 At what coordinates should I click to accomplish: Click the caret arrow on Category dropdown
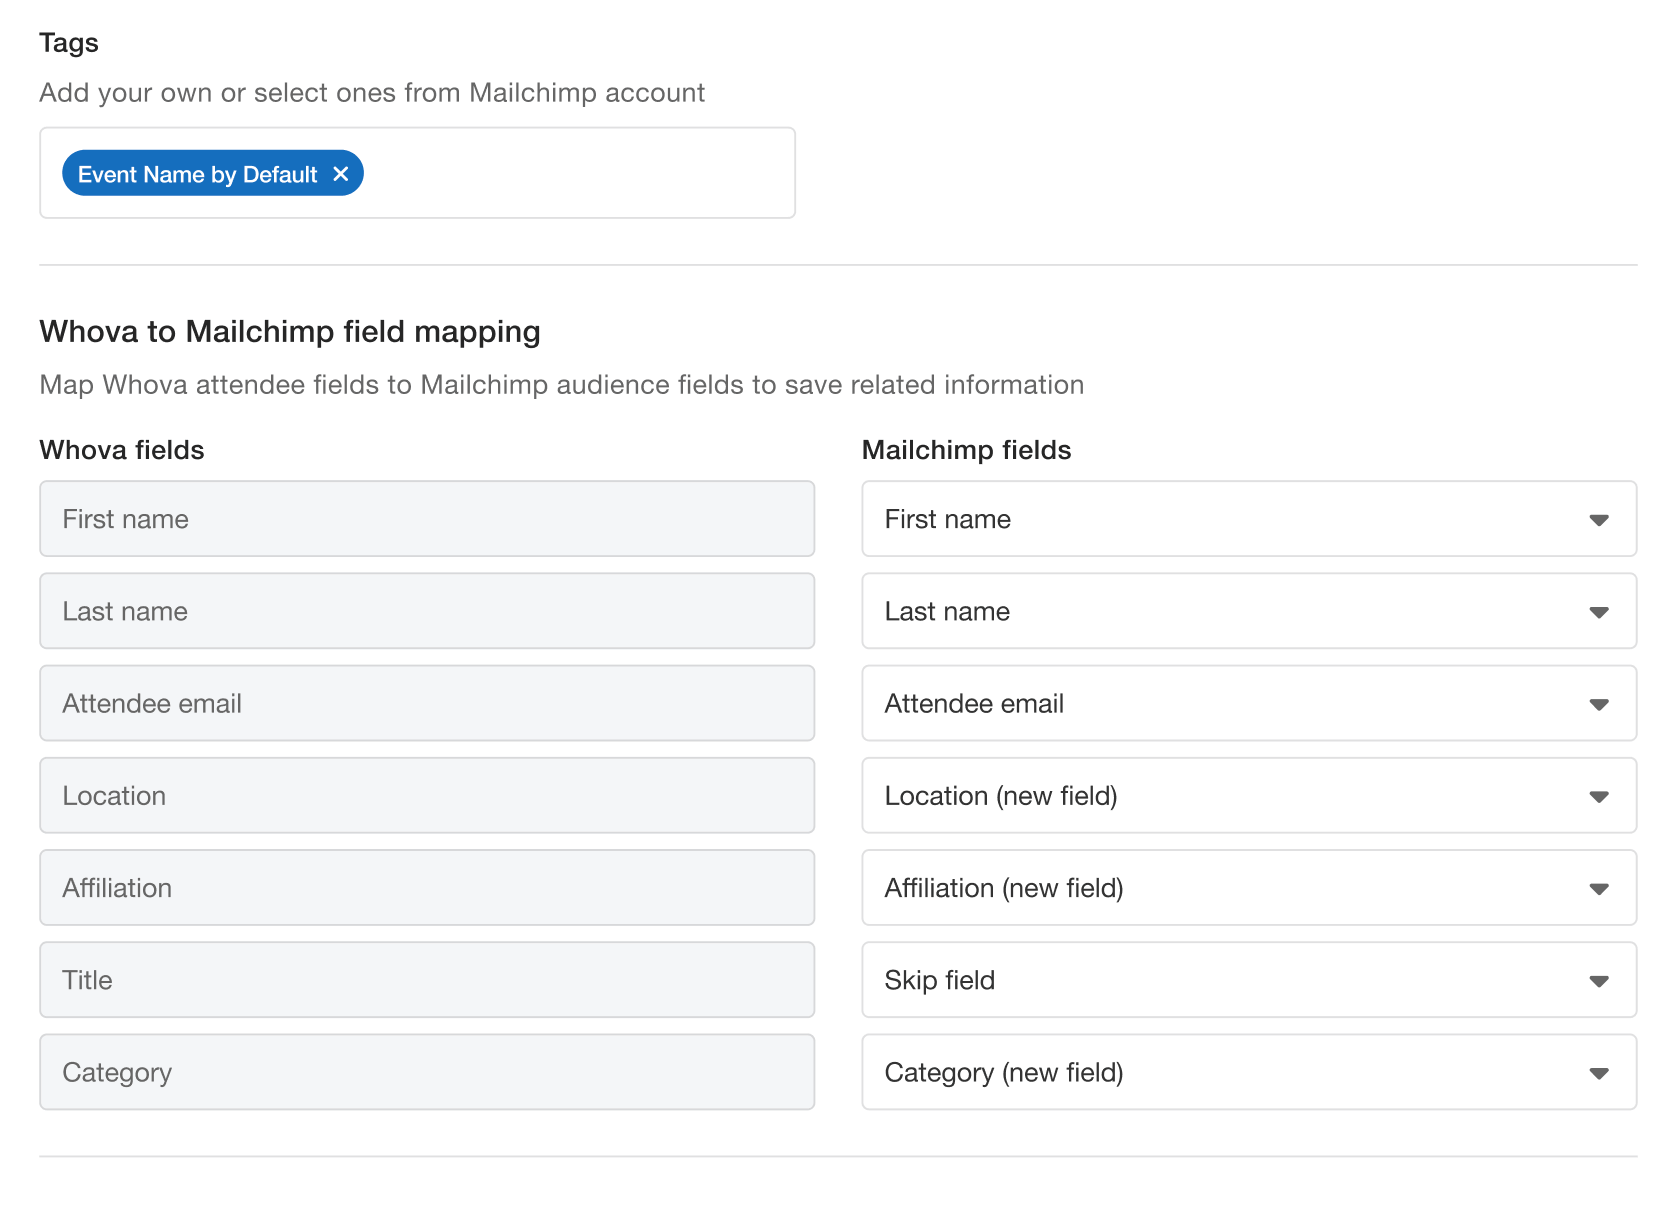(x=1599, y=1073)
